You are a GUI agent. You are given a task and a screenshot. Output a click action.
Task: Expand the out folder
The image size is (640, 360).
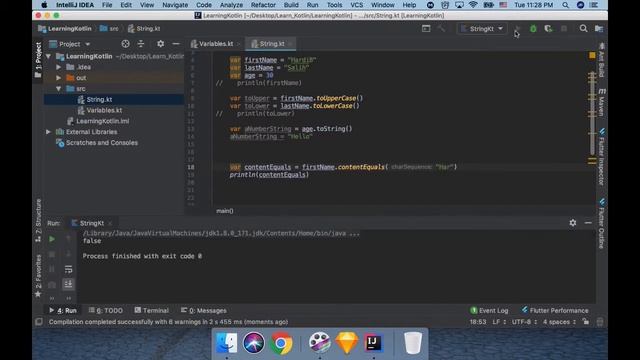[x=59, y=78]
